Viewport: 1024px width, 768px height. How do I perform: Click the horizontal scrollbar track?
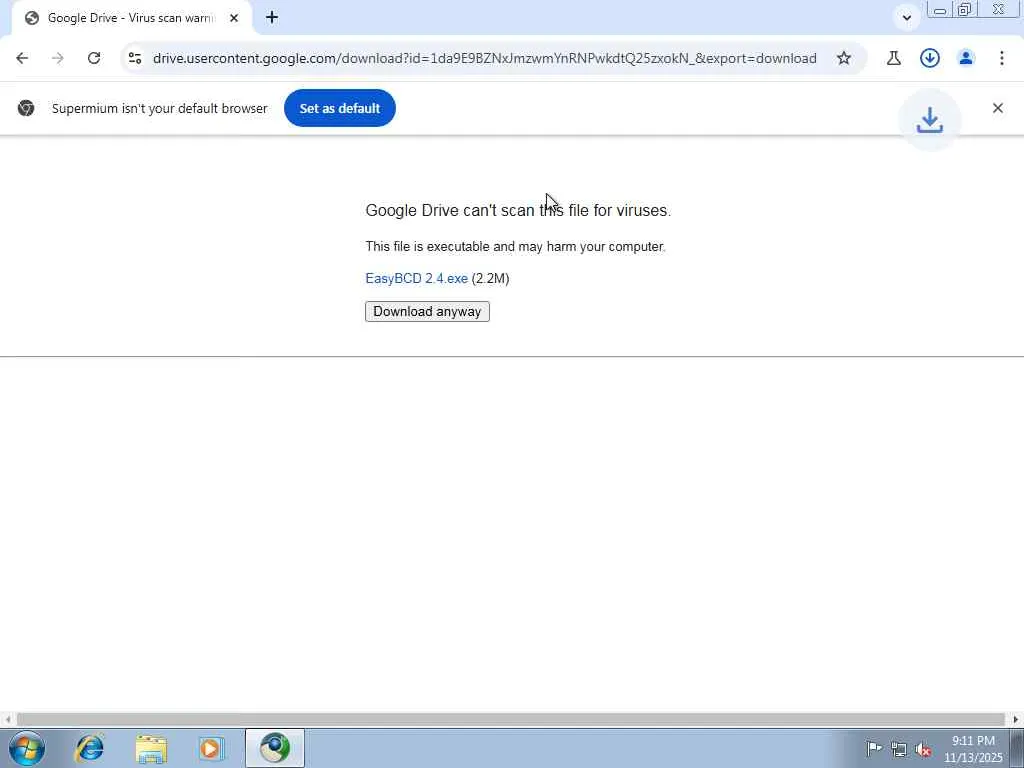(511, 720)
